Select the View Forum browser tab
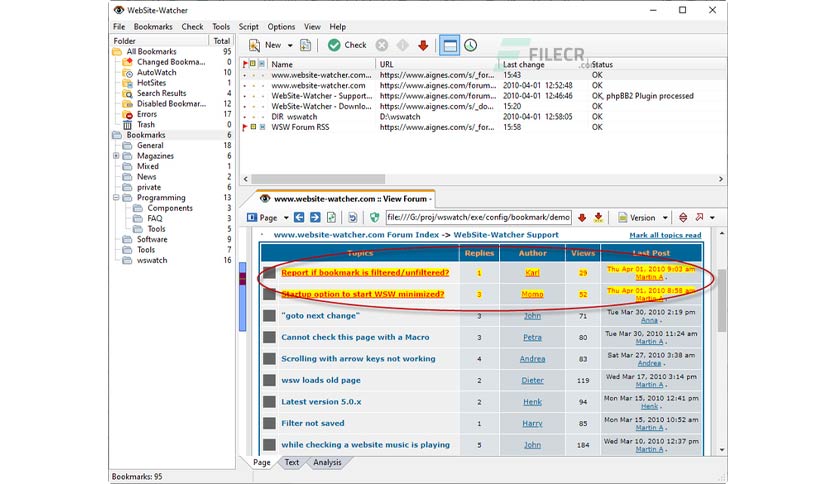This screenshot has width=836, height=484. [x=346, y=199]
